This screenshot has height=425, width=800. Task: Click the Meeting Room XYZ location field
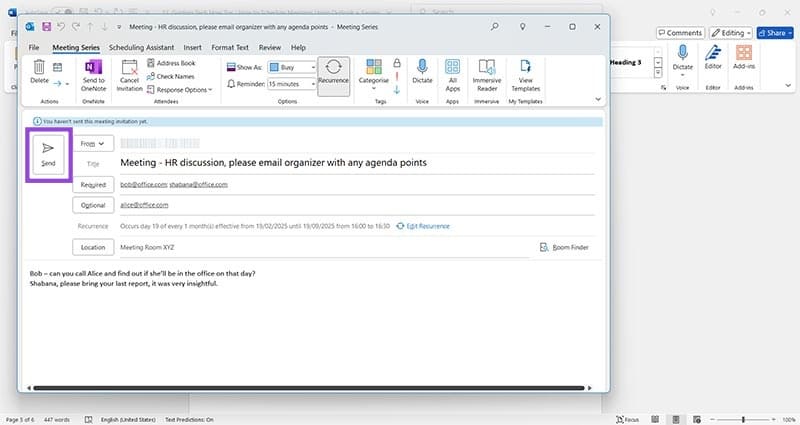pos(324,247)
